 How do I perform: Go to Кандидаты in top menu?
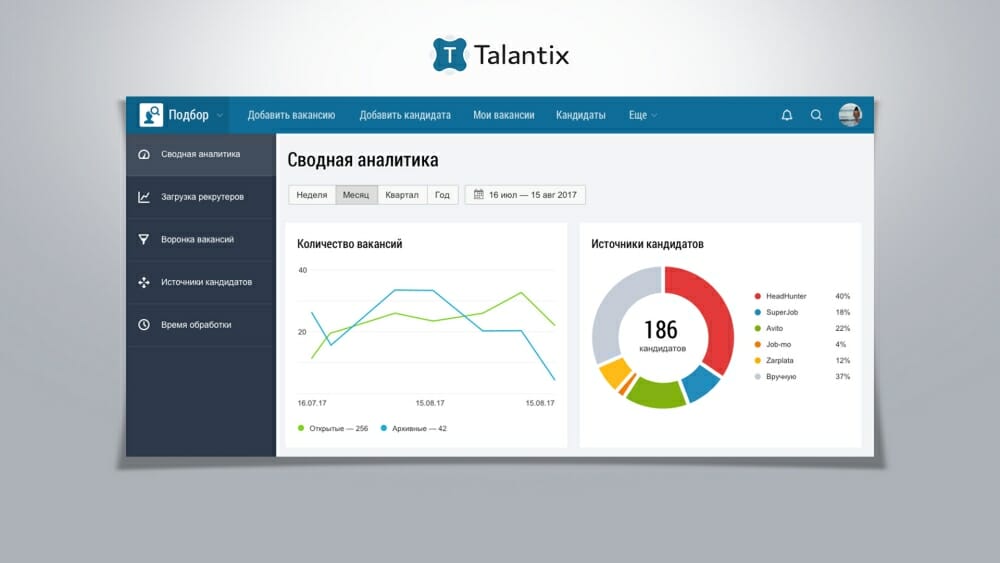(x=580, y=115)
